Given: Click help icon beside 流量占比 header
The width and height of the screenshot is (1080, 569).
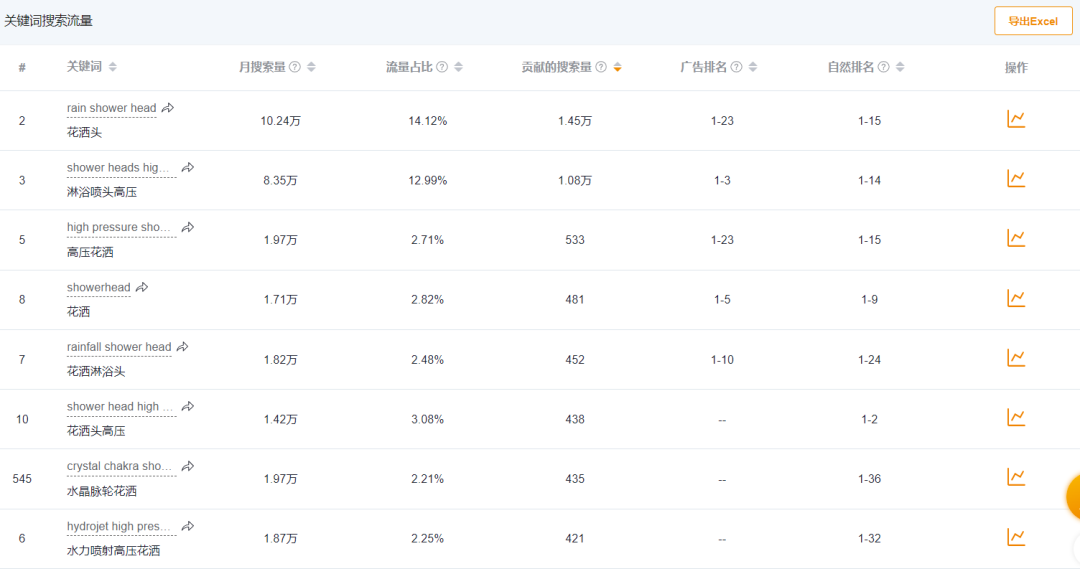Looking at the screenshot, I should click(441, 67).
